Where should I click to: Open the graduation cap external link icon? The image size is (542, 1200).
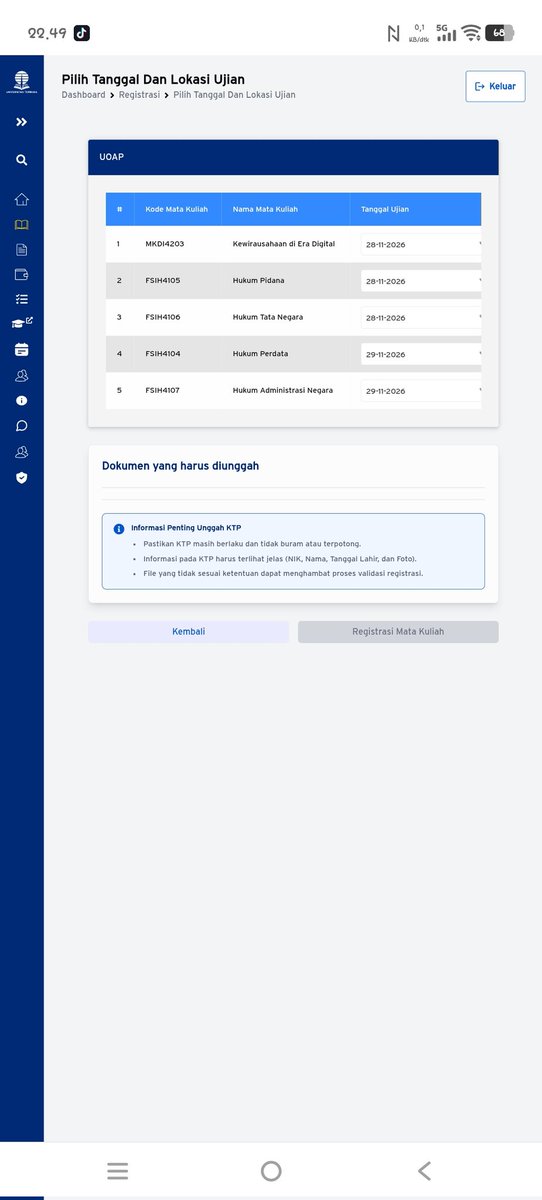22,323
